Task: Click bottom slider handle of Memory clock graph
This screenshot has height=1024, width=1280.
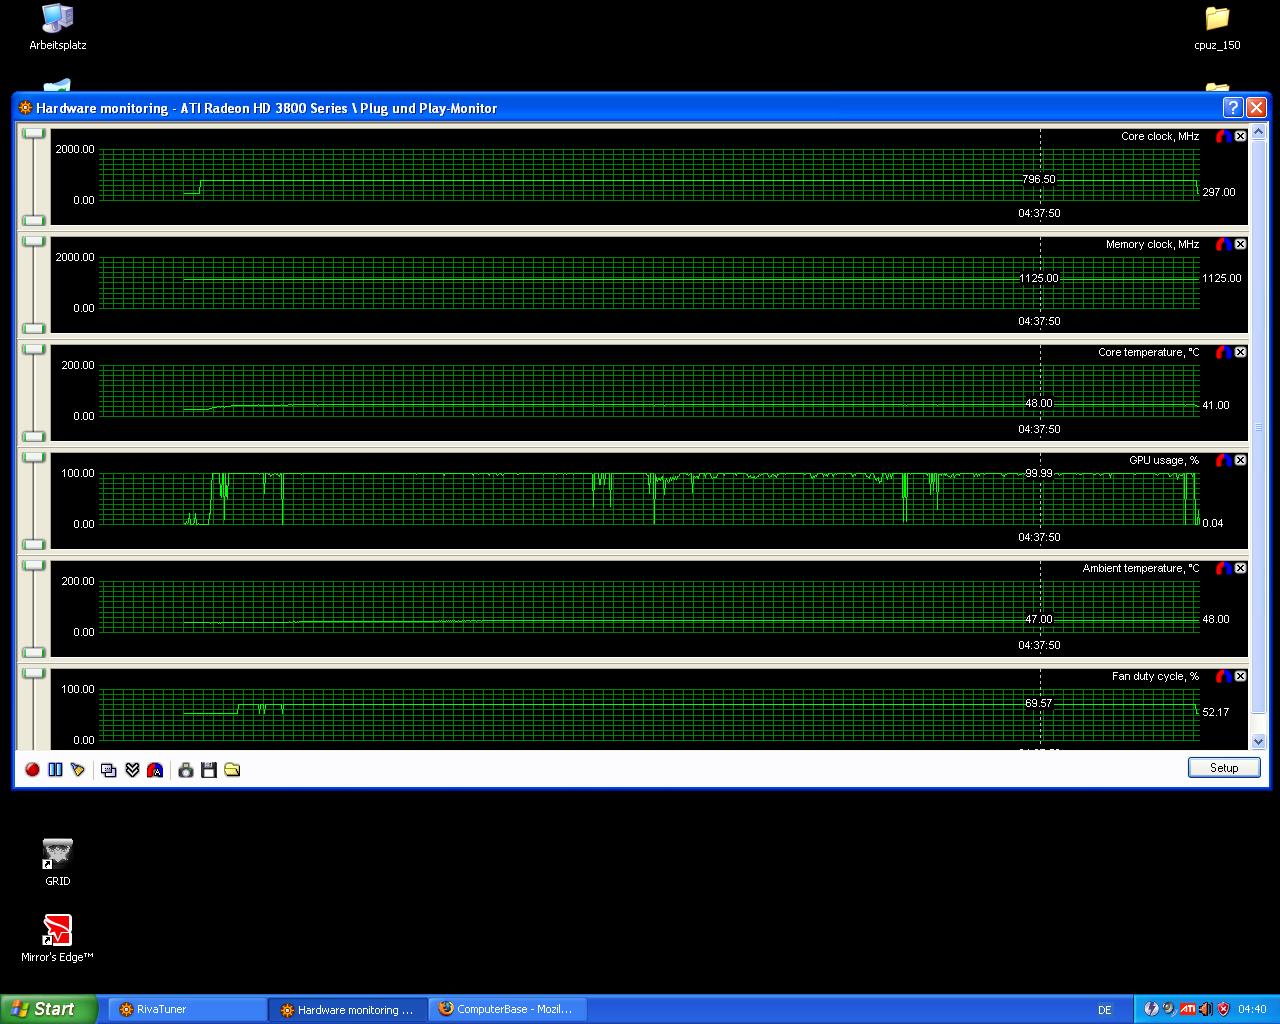Action: (x=34, y=328)
